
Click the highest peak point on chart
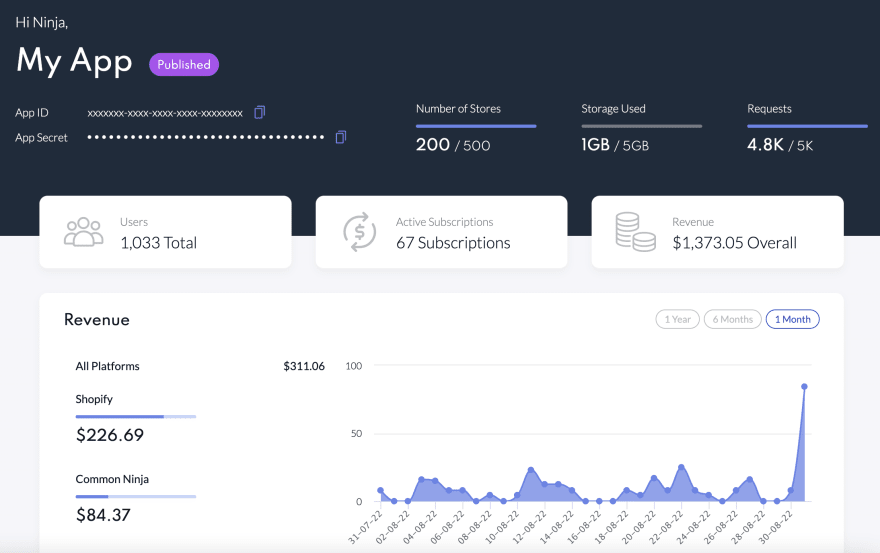pyautogui.click(x=804, y=387)
